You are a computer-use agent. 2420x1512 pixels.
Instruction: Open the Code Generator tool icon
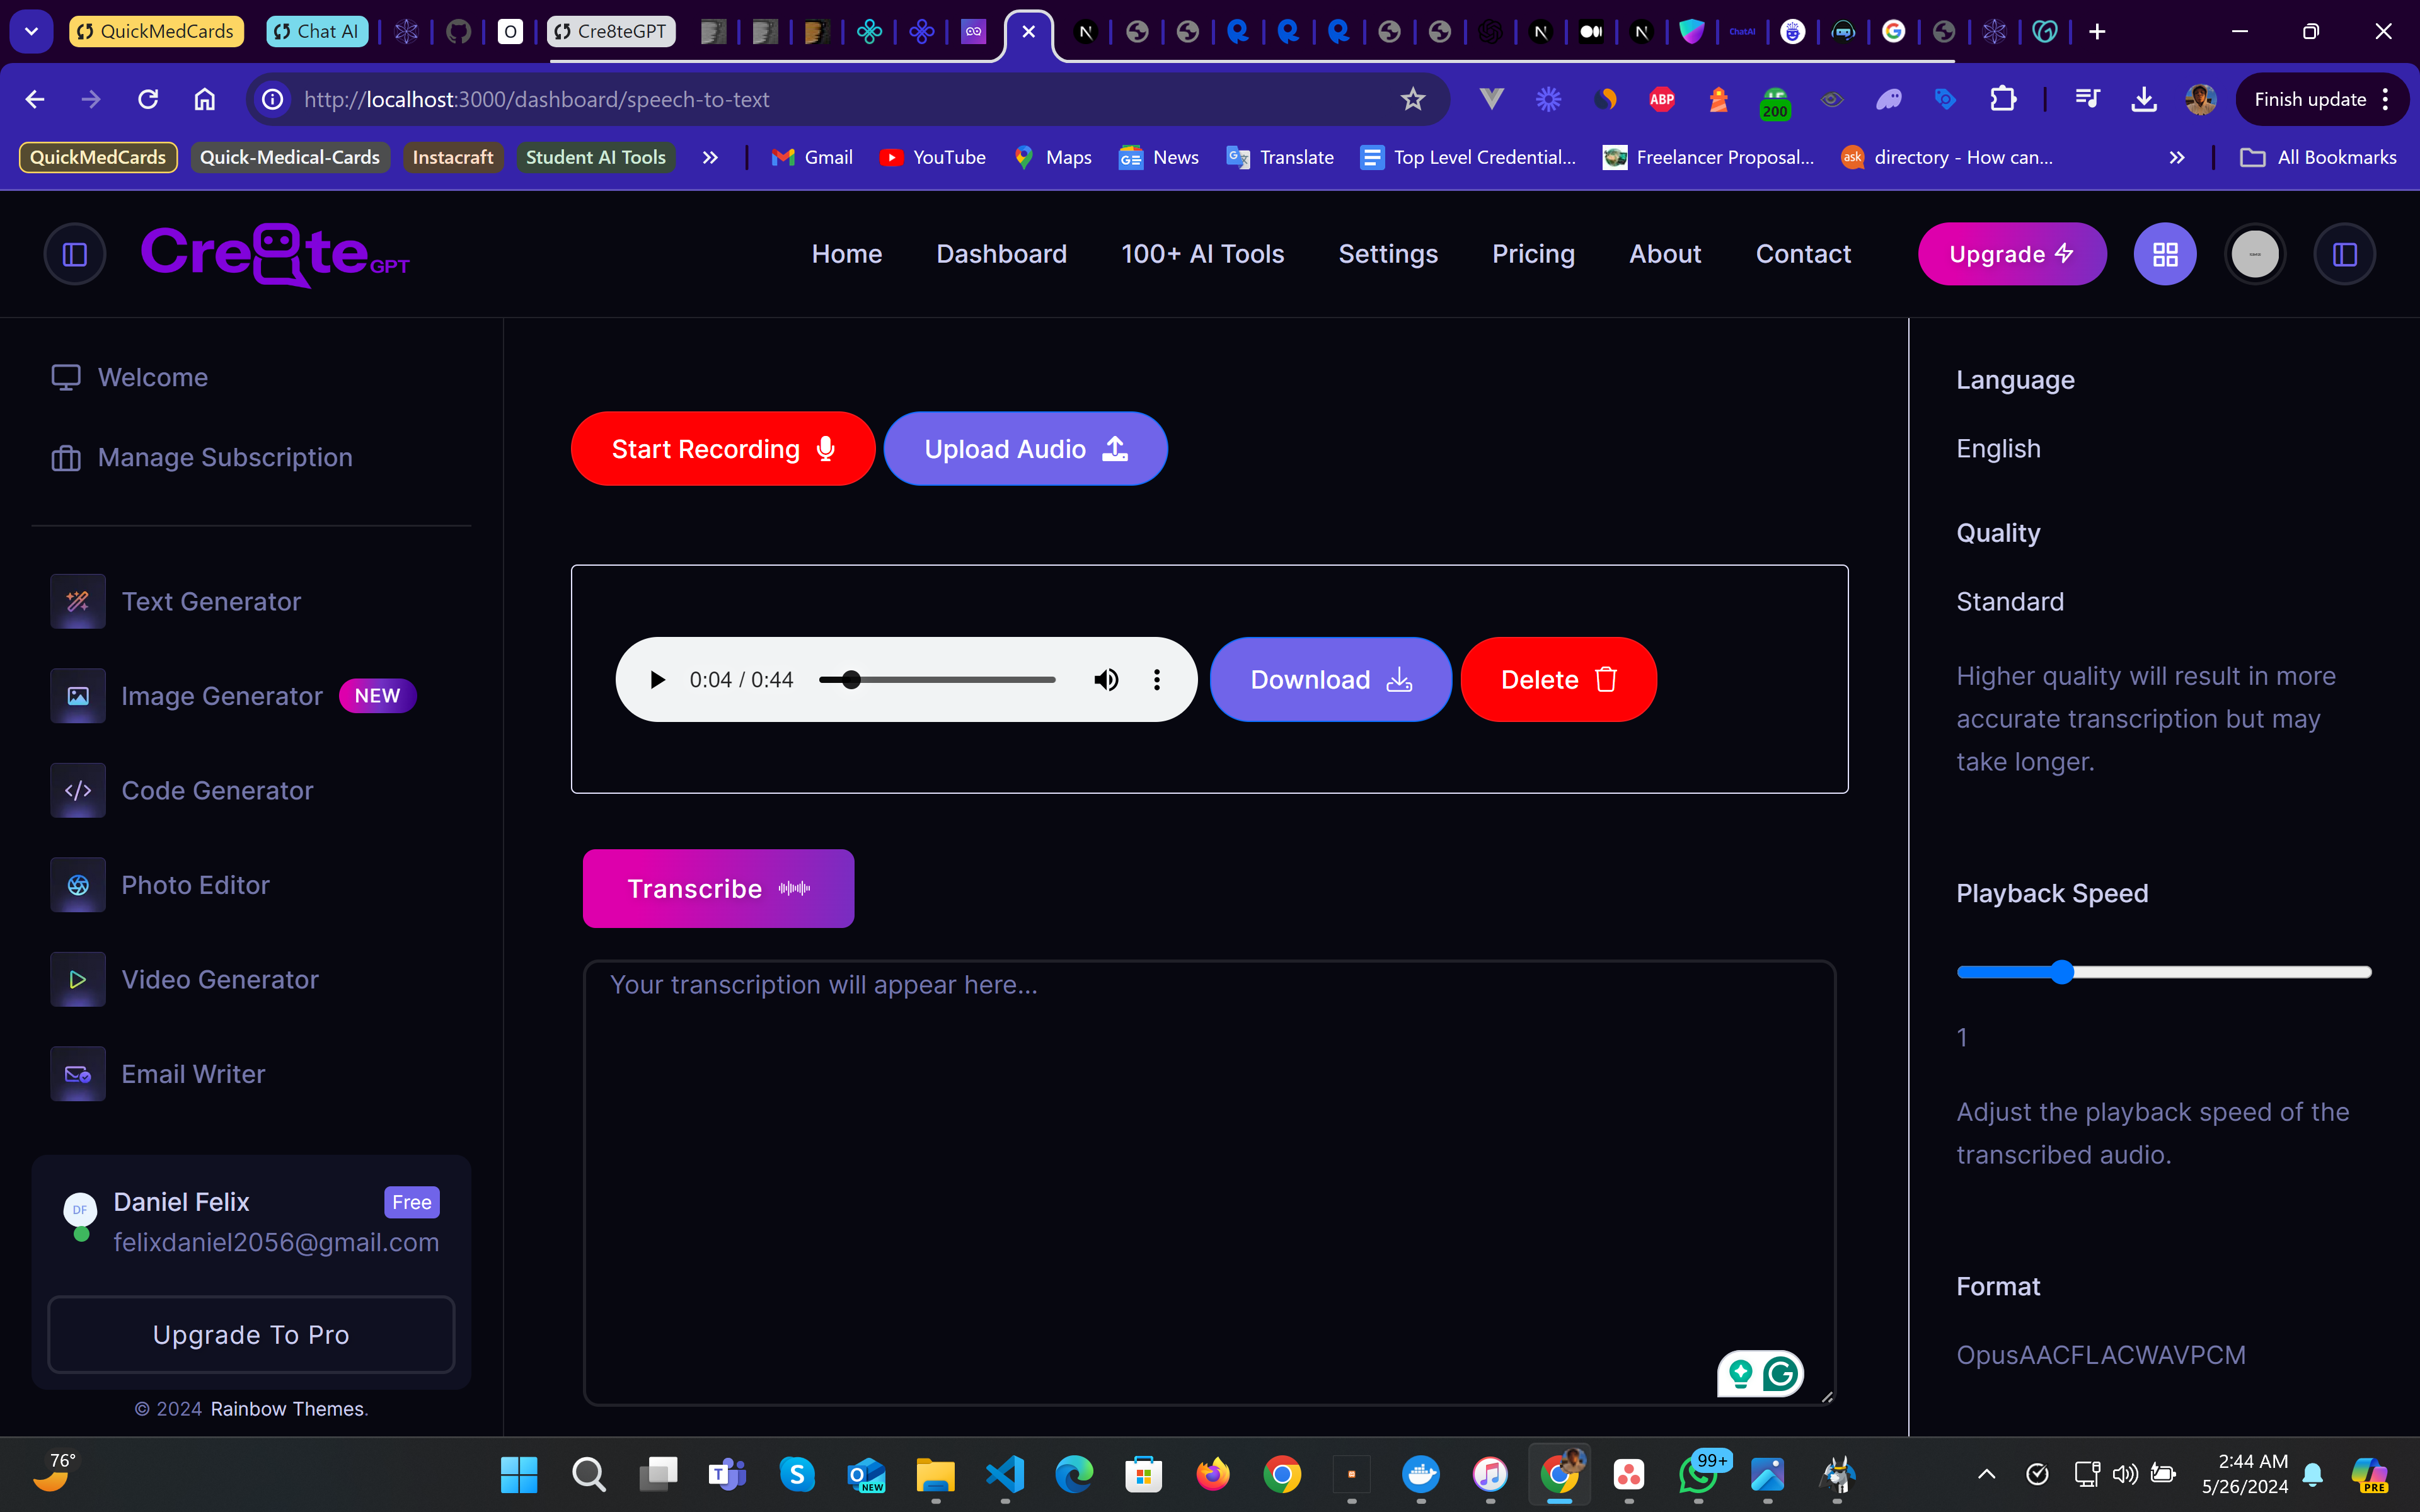[x=78, y=790]
